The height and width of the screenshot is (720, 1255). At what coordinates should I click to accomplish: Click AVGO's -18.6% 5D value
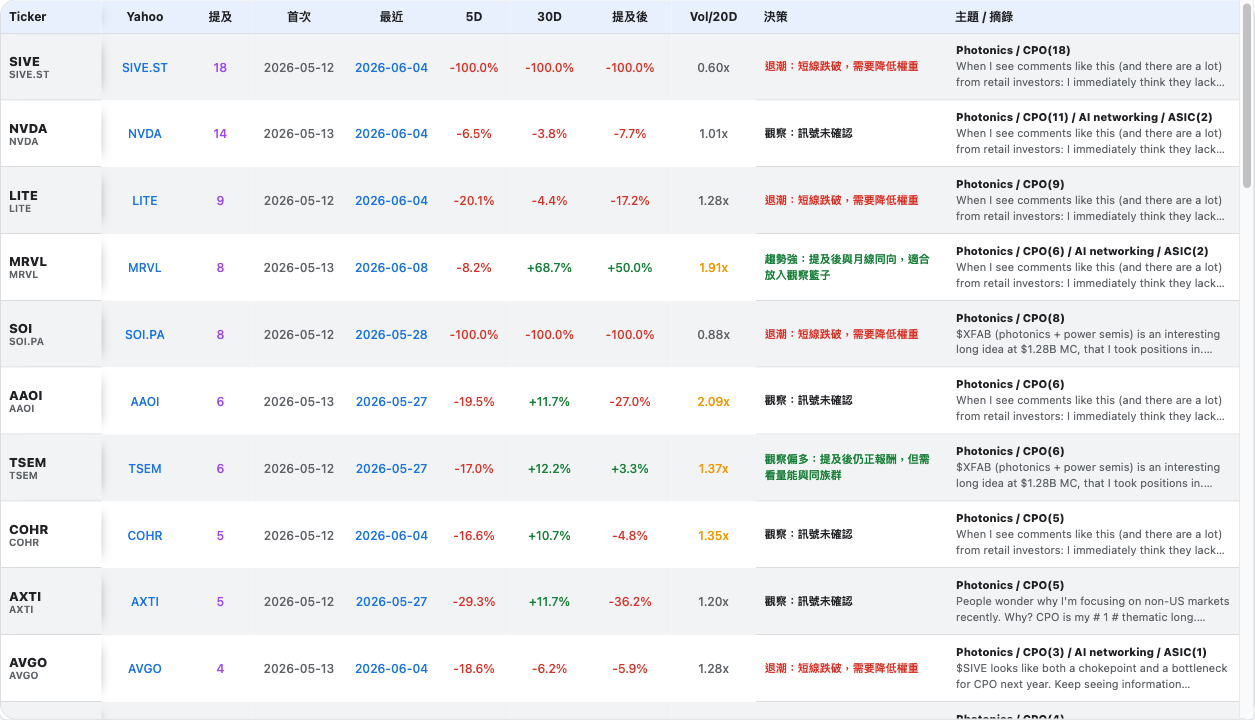pos(474,669)
